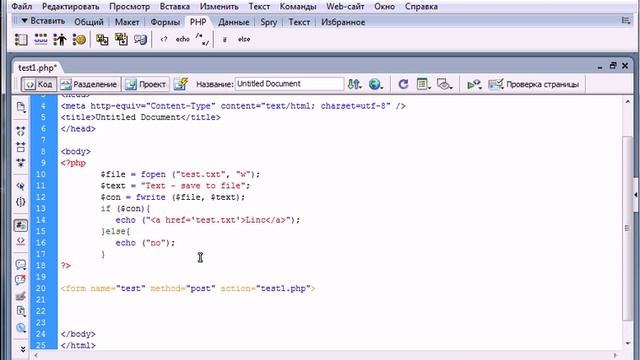Insert PHP Cookie Variables icon
640x360 pixels.
79,40
